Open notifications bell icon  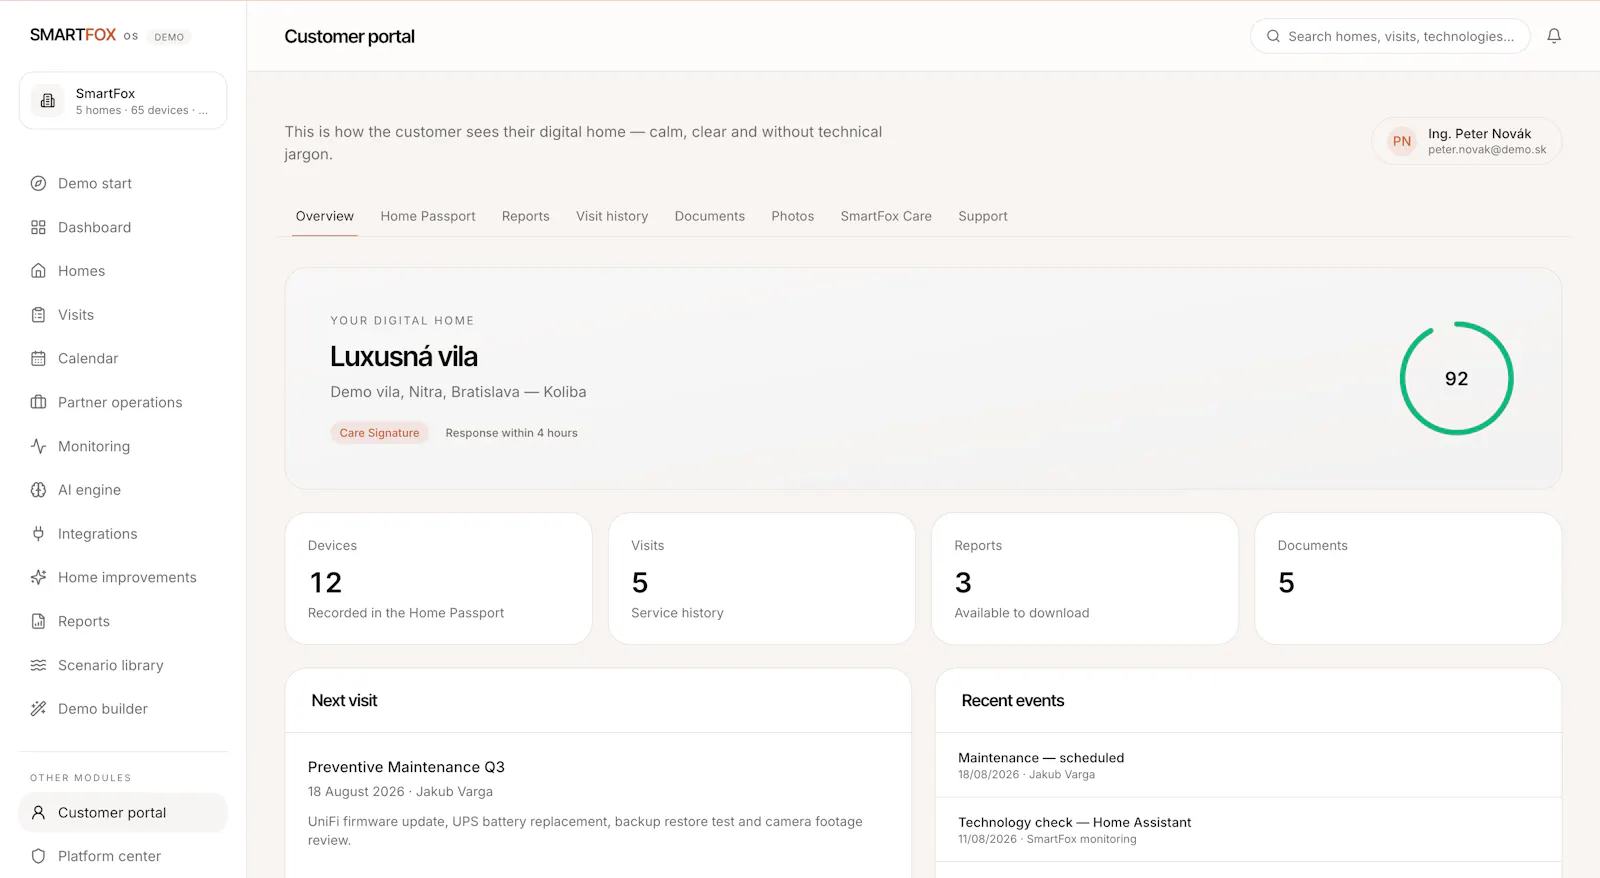point(1554,36)
